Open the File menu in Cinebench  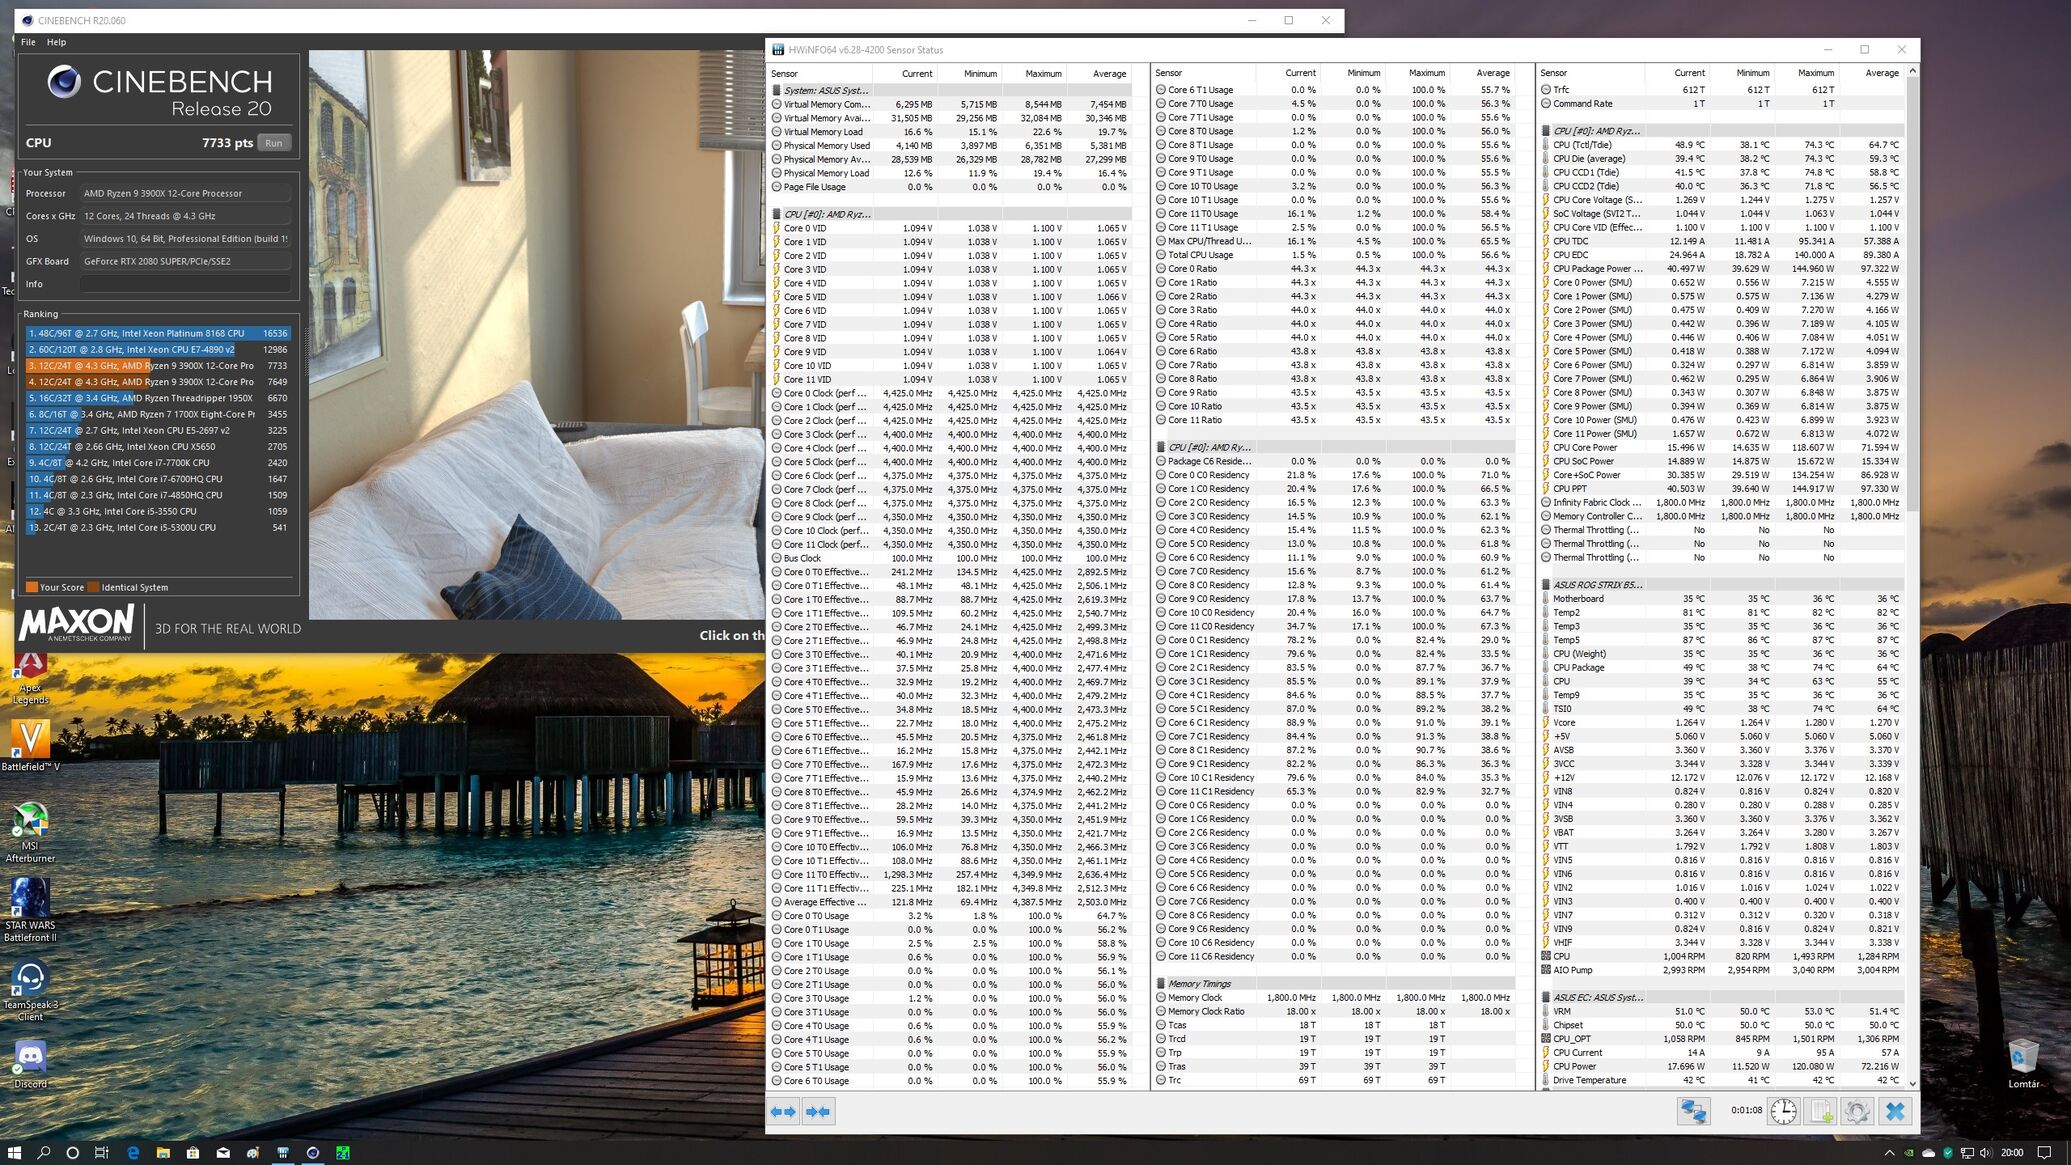pos(28,42)
